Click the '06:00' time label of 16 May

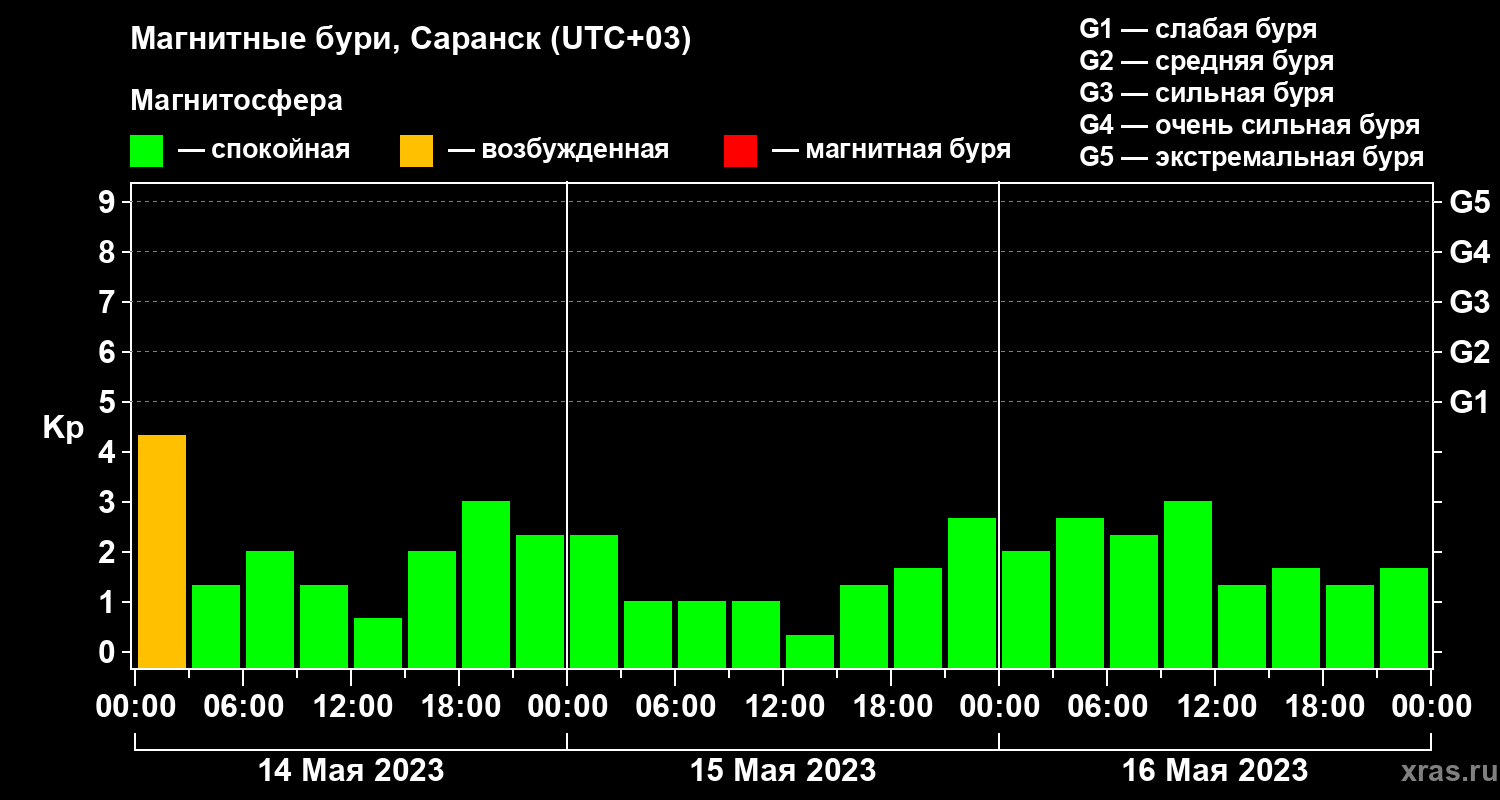1106,707
